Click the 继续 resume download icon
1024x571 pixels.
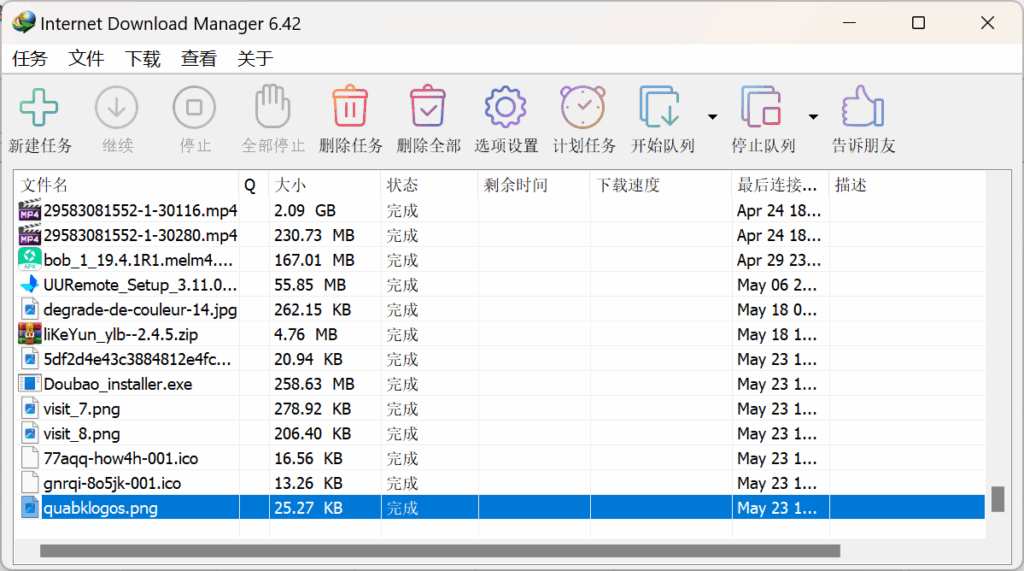(117, 107)
